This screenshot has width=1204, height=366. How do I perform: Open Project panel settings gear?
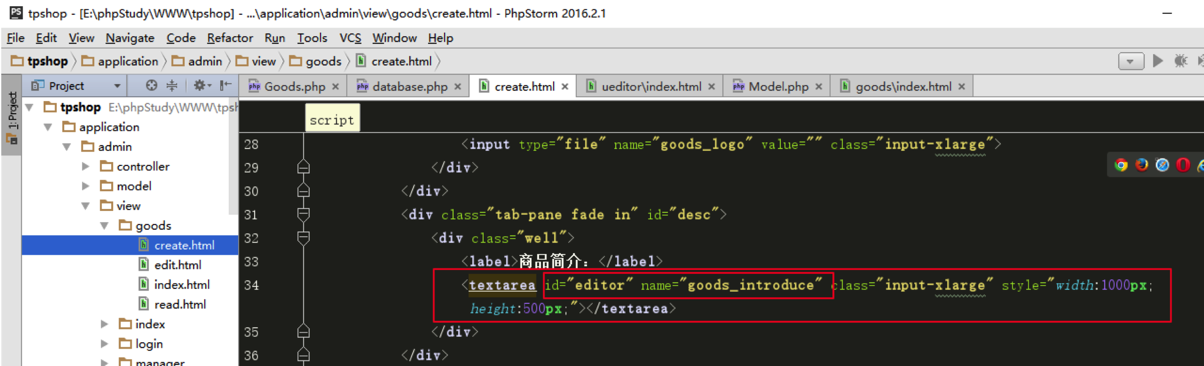click(201, 86)
